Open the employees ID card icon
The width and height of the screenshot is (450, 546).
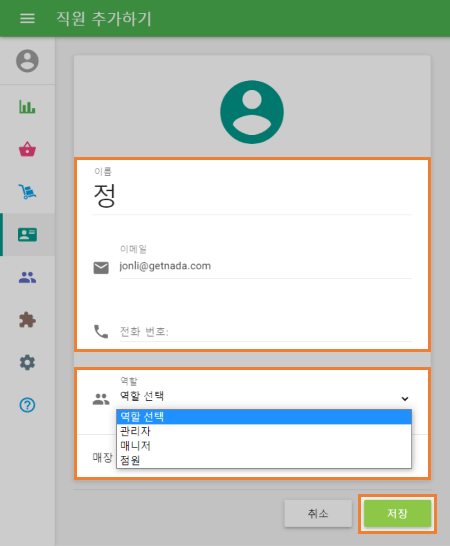[27, 234]
